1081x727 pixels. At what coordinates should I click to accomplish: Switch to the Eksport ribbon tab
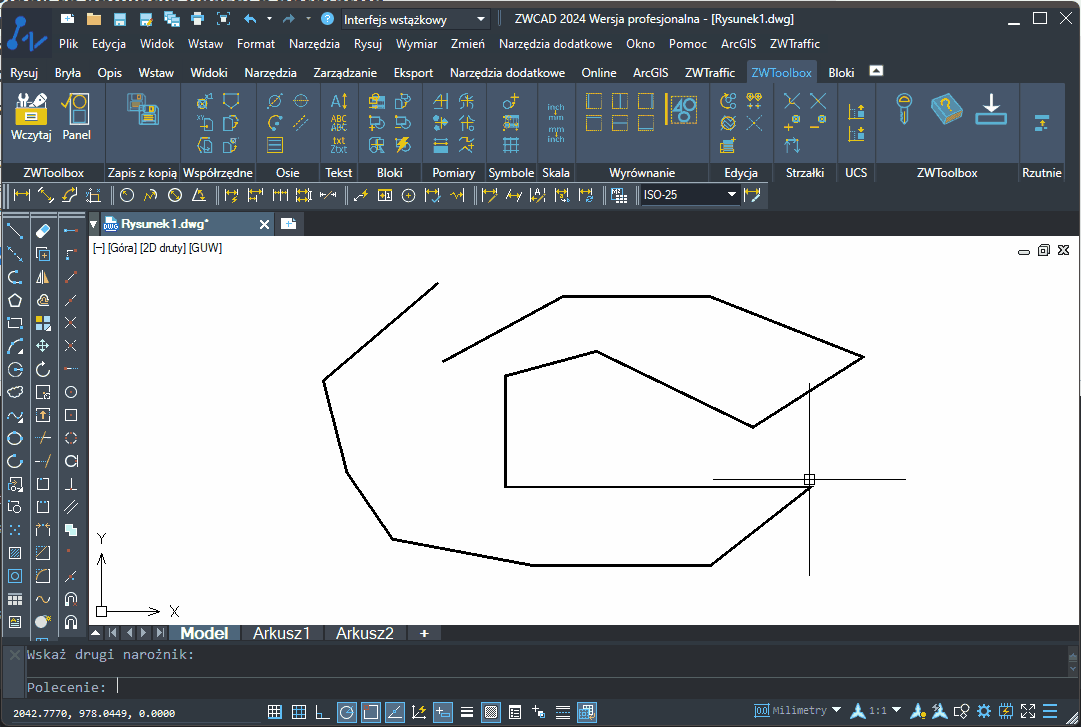pyautogui.click(x=413, y=72)
